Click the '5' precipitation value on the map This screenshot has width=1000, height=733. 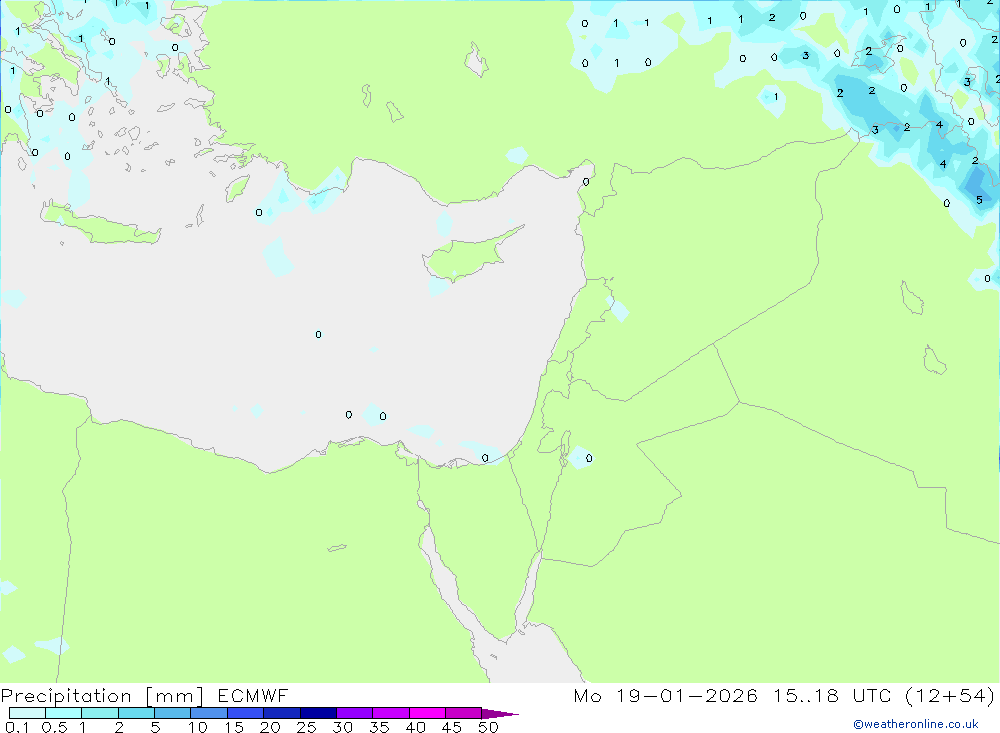coord(979,200)
